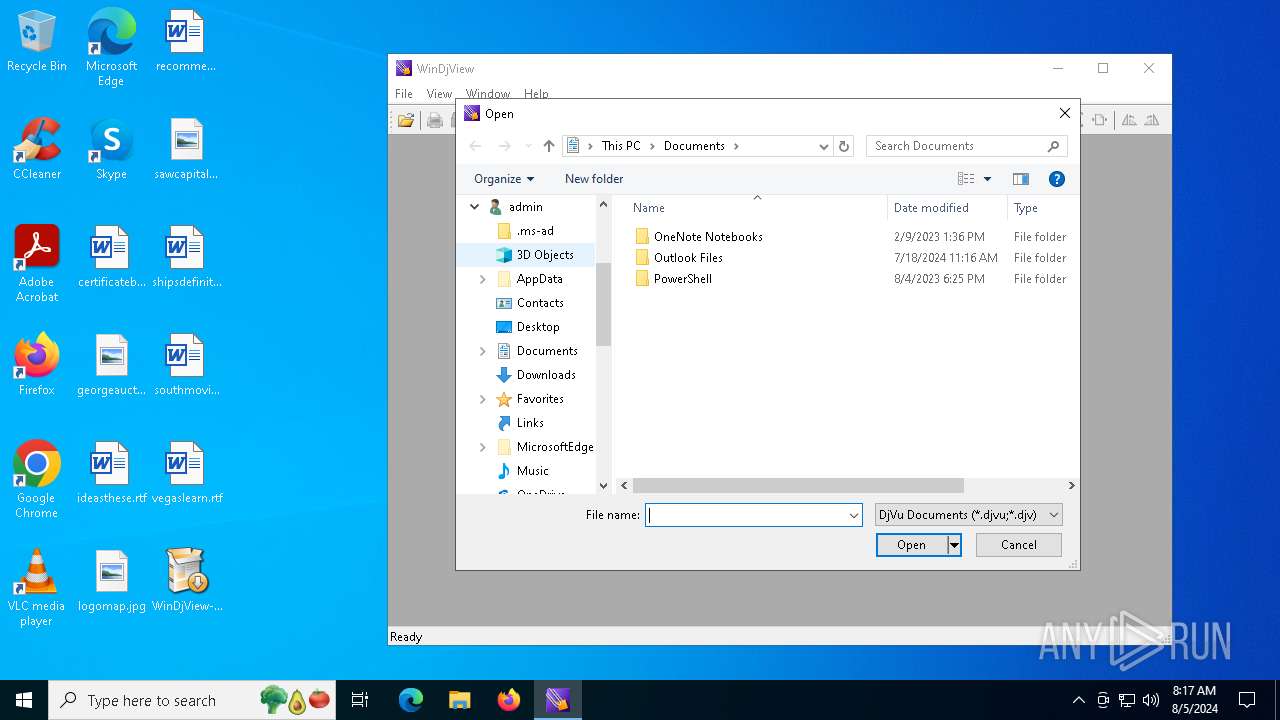Click the change view icon in Open dialog

pos(965,179)
